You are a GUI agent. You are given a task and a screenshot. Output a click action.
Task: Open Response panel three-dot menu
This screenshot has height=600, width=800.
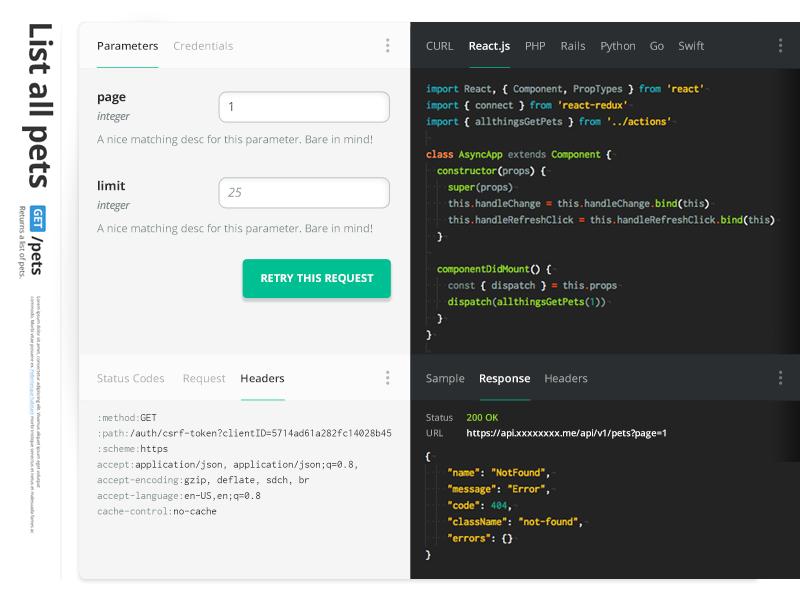click(x=780, y=378)
